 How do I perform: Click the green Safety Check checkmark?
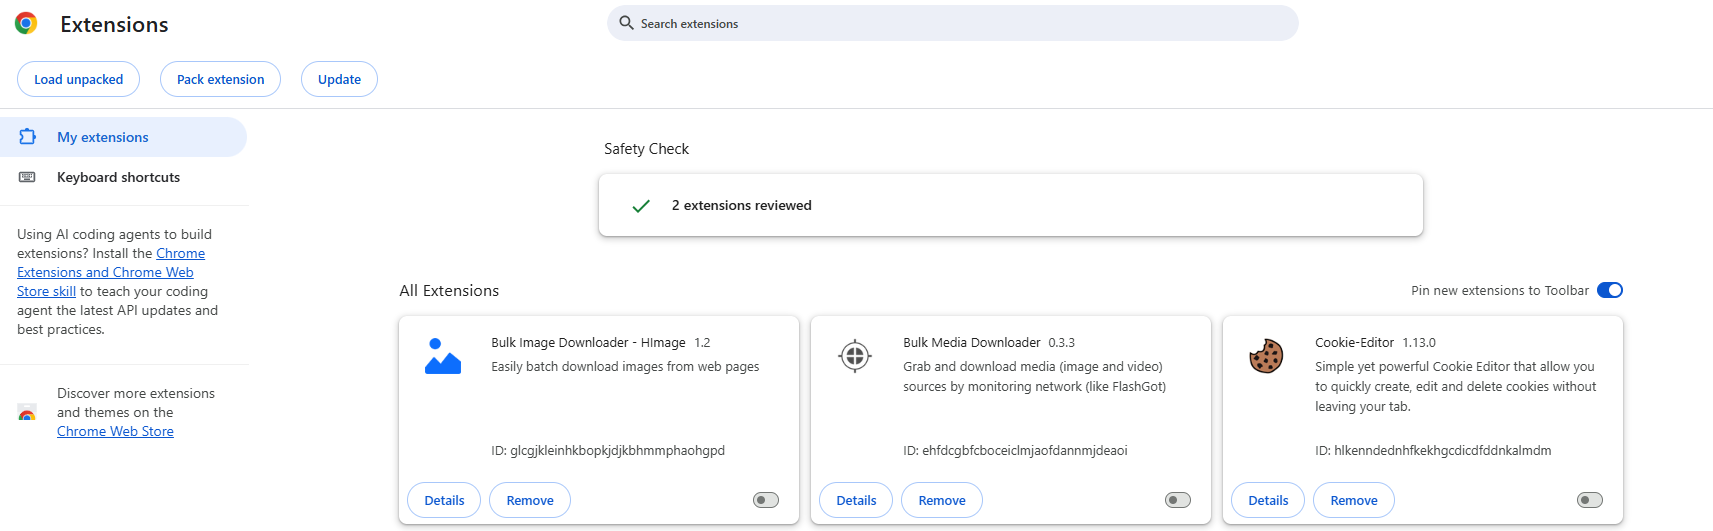pyautogui.click(x=641, y=205)
